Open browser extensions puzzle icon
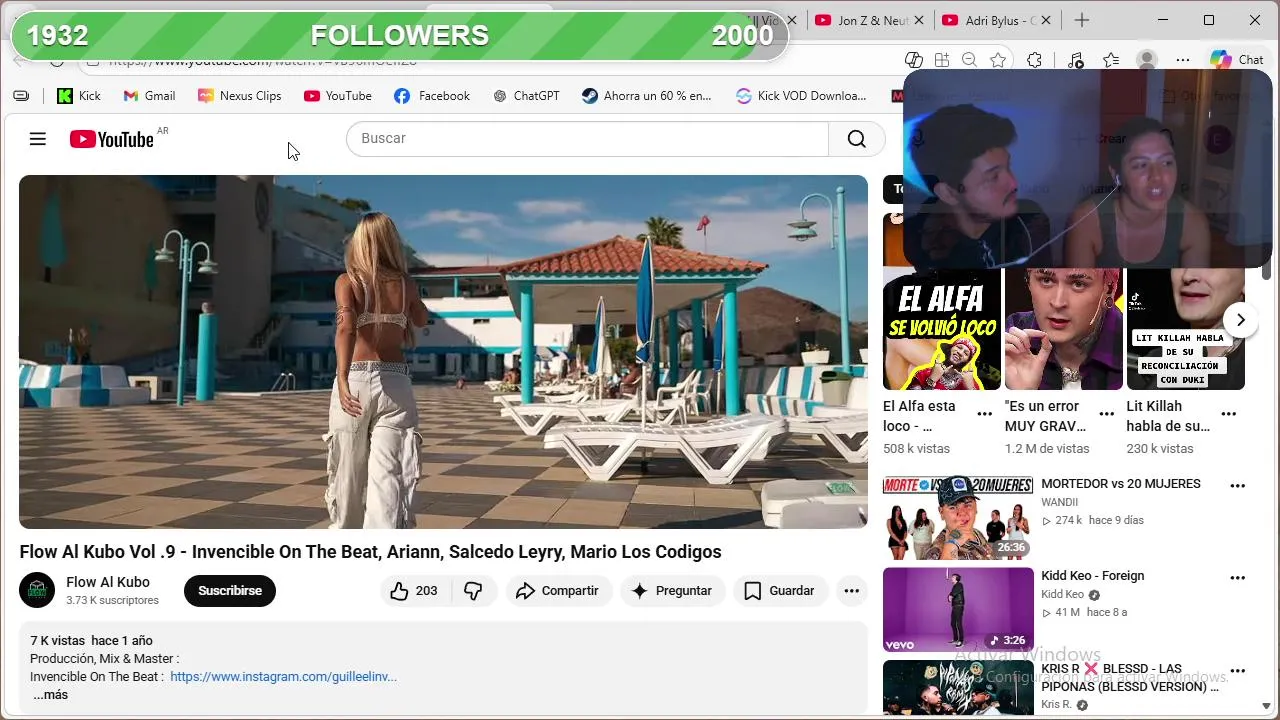Viewport: 1280px width, 720px height. 1035,60
